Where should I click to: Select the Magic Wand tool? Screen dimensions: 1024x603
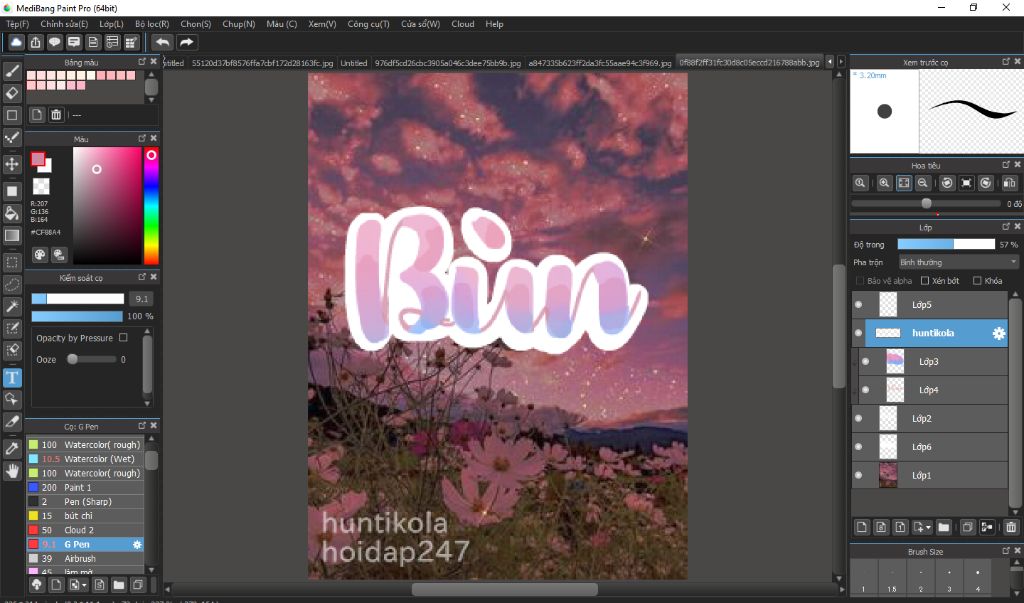pyautogui.click(x=12, y=306)
